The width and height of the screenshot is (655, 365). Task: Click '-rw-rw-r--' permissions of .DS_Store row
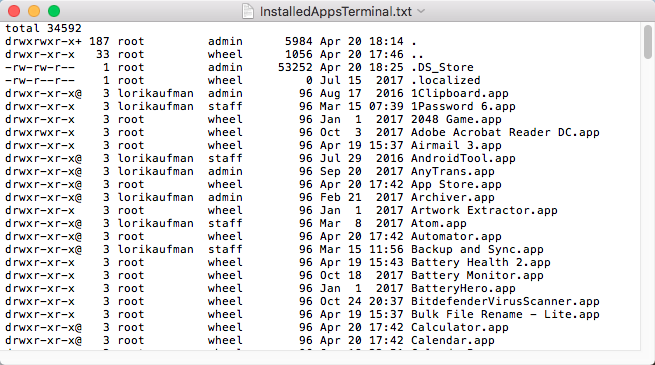point(40,67)
